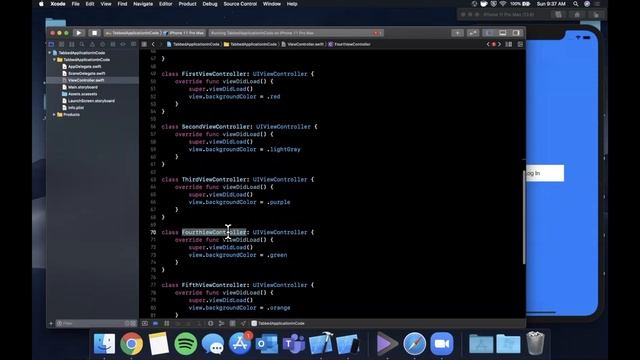Jump to previous issue in editor
This screenshot has width=640, height=360.
click(488, 44)
